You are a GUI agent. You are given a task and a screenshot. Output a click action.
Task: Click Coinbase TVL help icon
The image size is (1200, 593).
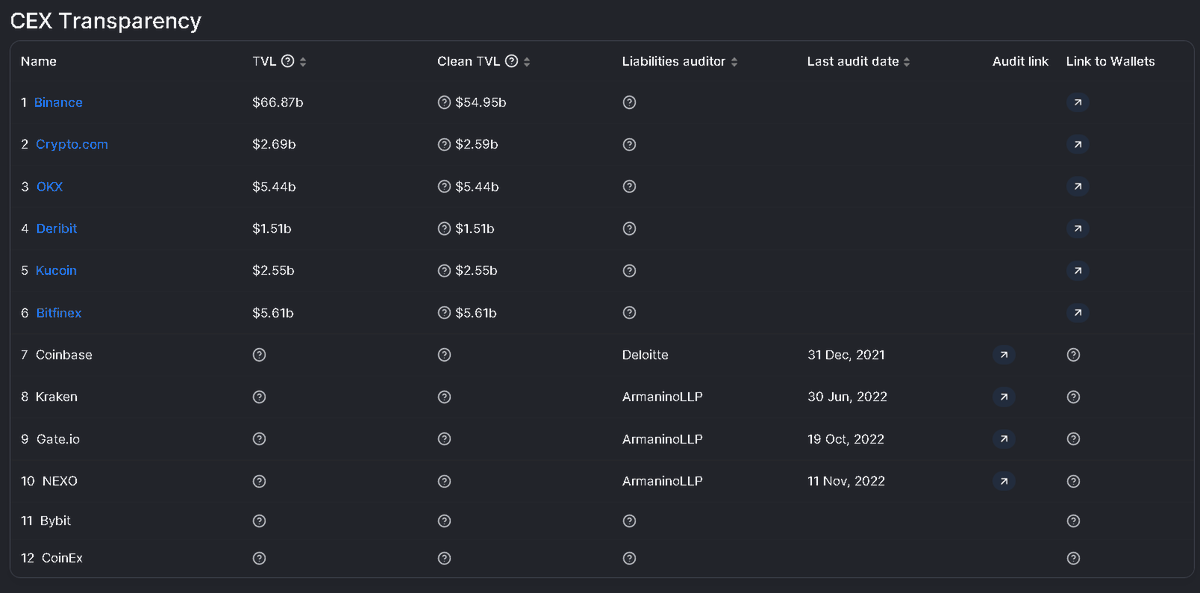click(259, 355)
